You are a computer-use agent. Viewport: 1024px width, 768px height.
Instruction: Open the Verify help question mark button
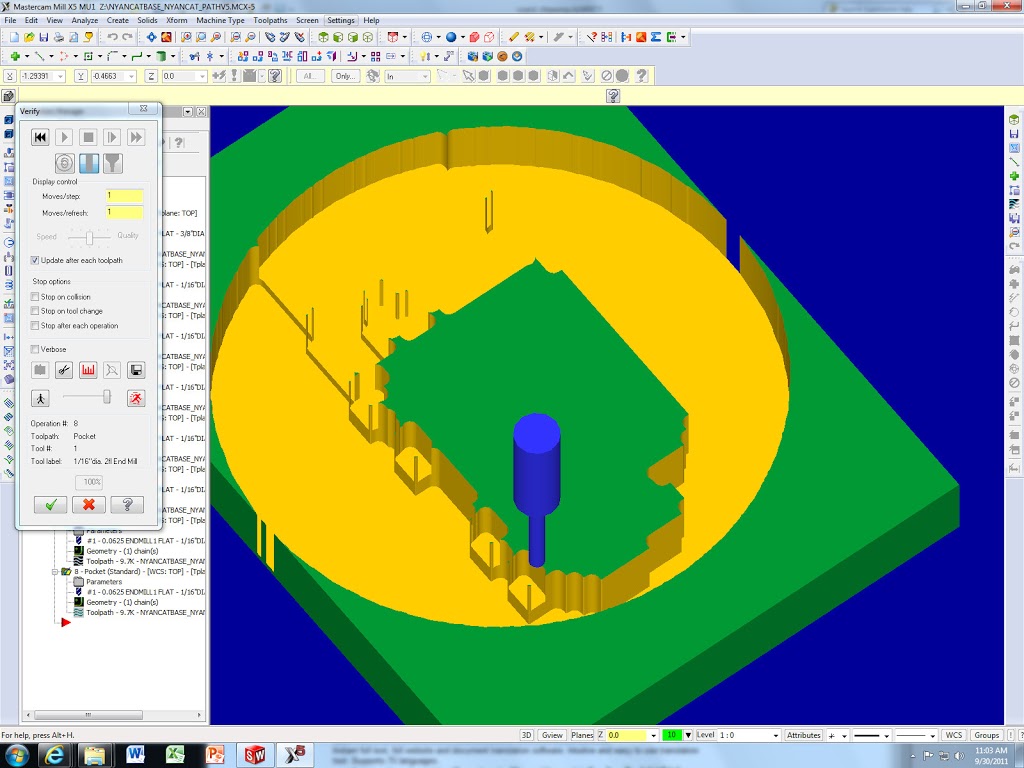[x=127, y=505]
